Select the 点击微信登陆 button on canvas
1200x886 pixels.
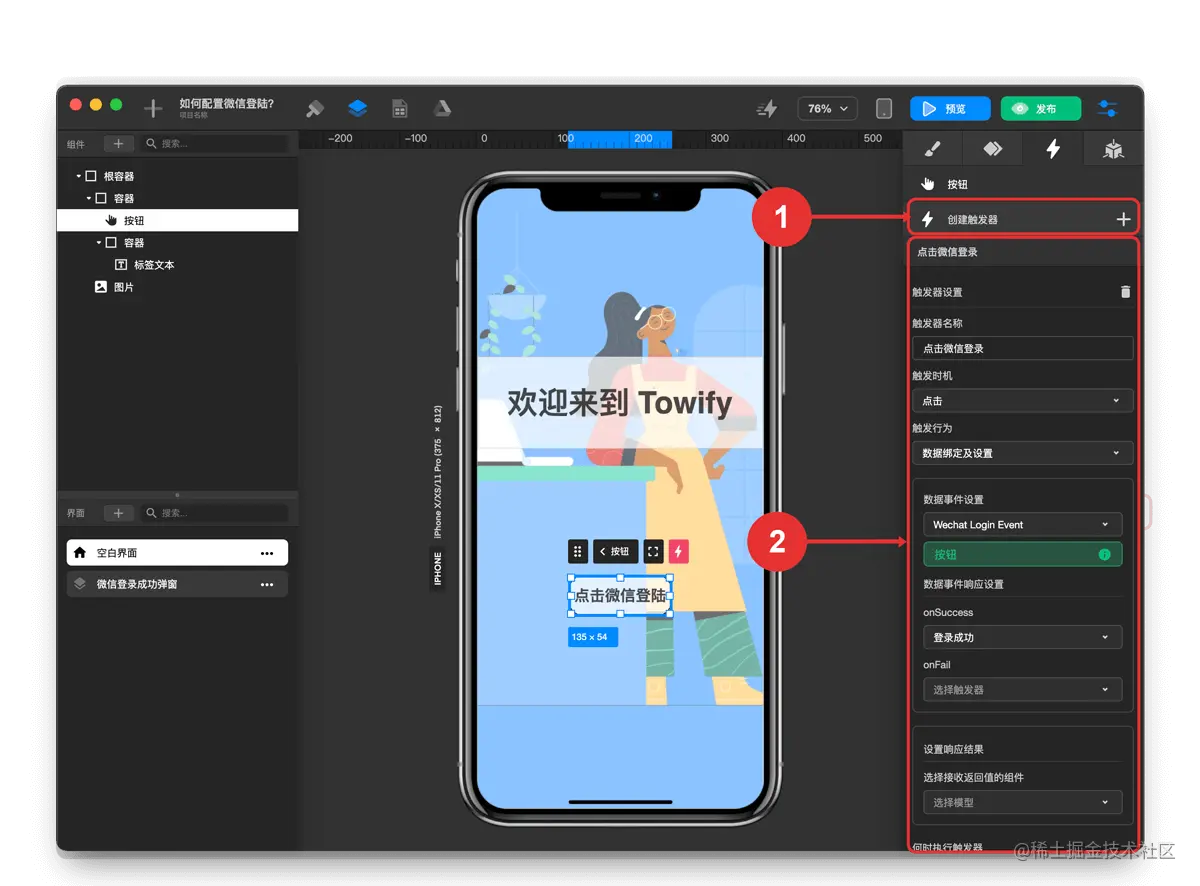(x=620, y=596)
